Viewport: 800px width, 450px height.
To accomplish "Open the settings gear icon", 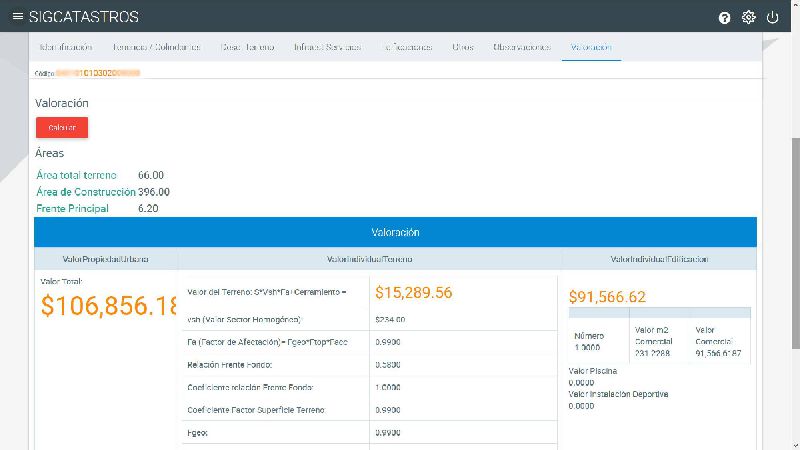I will coord(748,17).
